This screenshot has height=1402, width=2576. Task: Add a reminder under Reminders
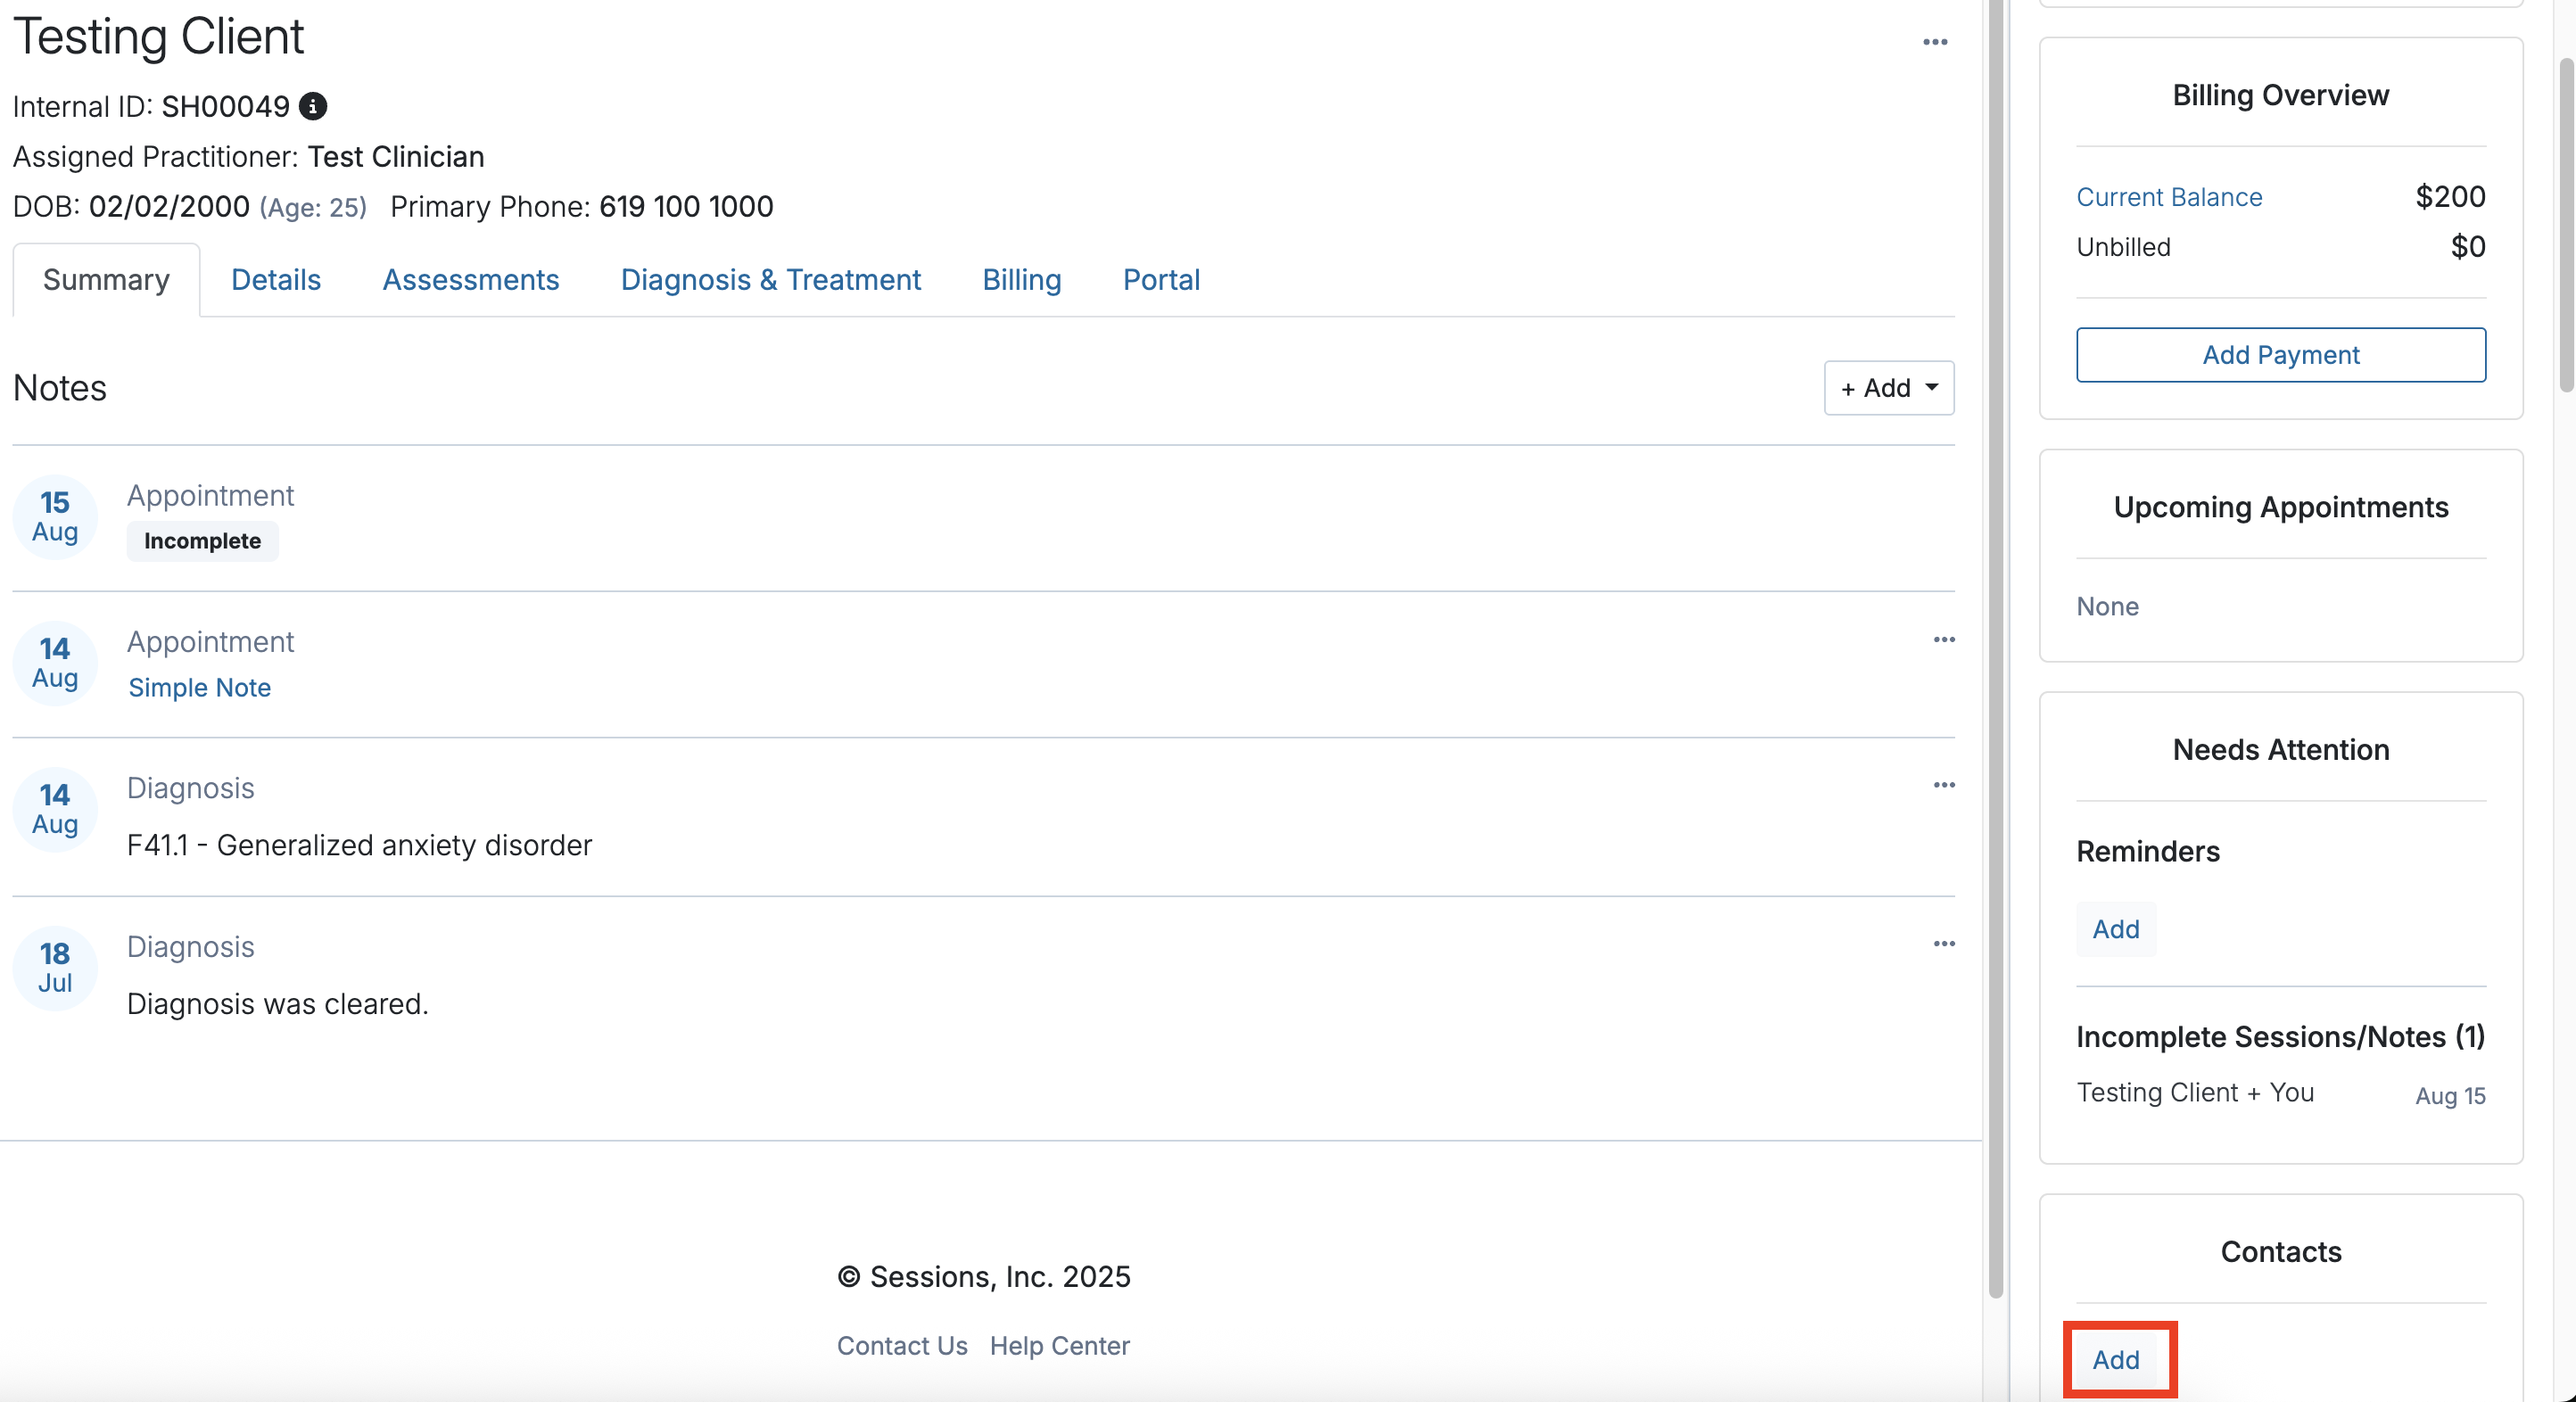(x=2115, y=930)
